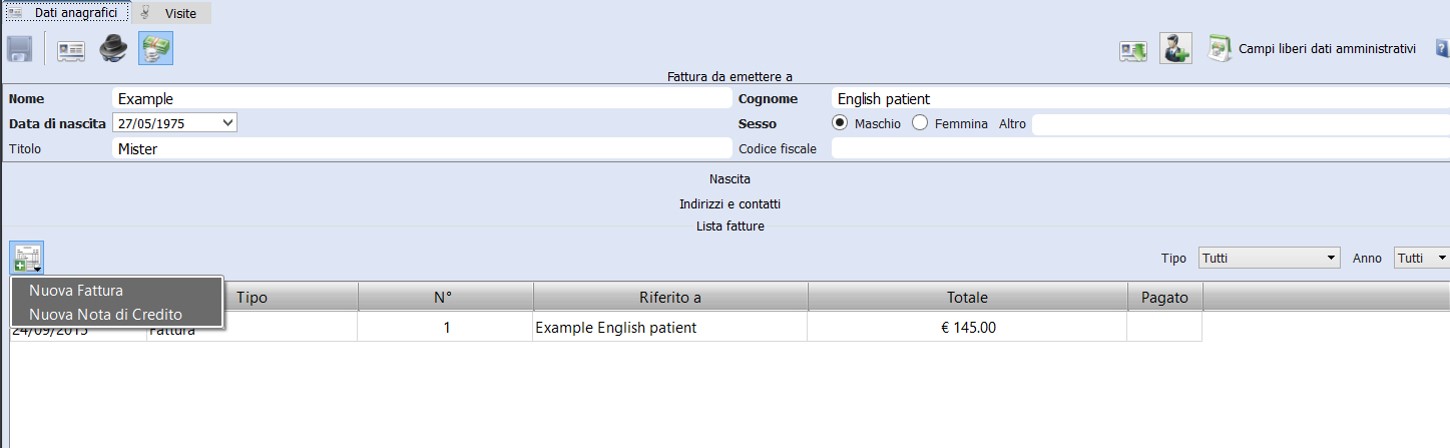Click the black hat with sunglasses icon
1450x448 pixels.
pyautogui.click(x=113, y=49)
